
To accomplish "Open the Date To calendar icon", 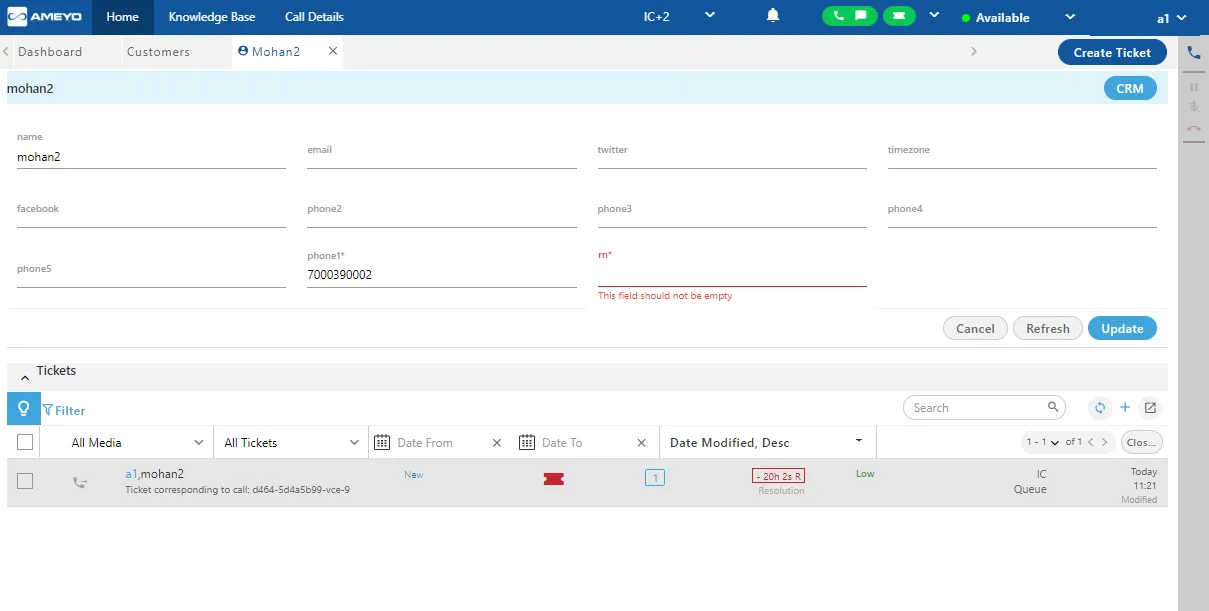I will pyautogui.click(x=527, y=443).
